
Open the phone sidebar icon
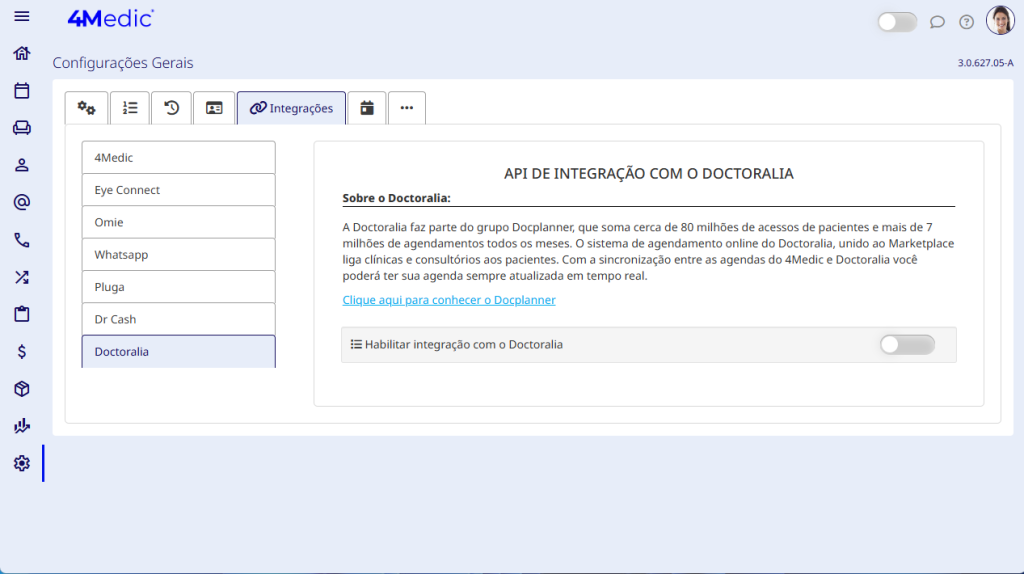point(22,240)
